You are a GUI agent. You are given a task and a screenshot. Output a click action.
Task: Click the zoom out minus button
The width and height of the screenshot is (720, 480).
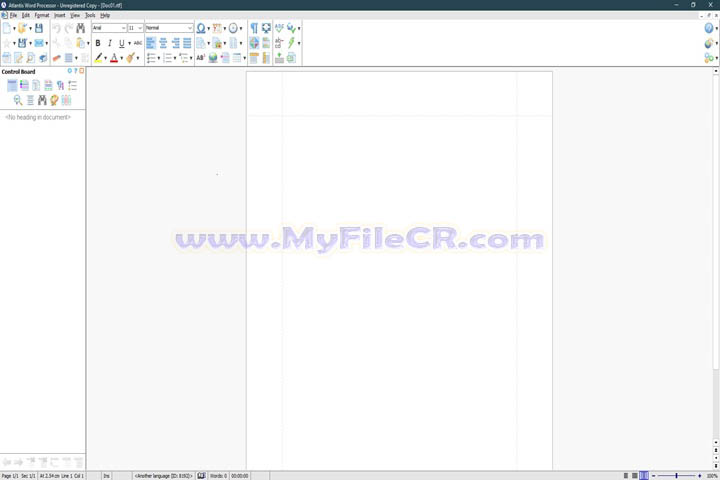653,476
